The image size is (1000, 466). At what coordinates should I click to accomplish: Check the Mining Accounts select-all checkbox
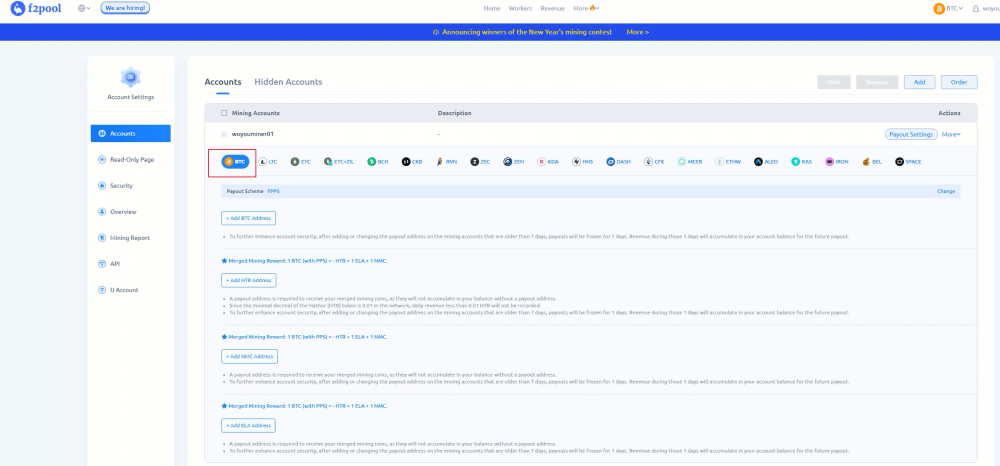click(x=224, y=113)
